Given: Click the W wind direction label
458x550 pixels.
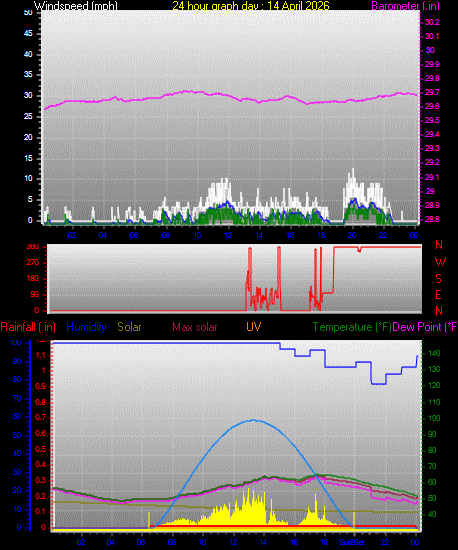Looking at the screenshot, I should pos(440,262).
